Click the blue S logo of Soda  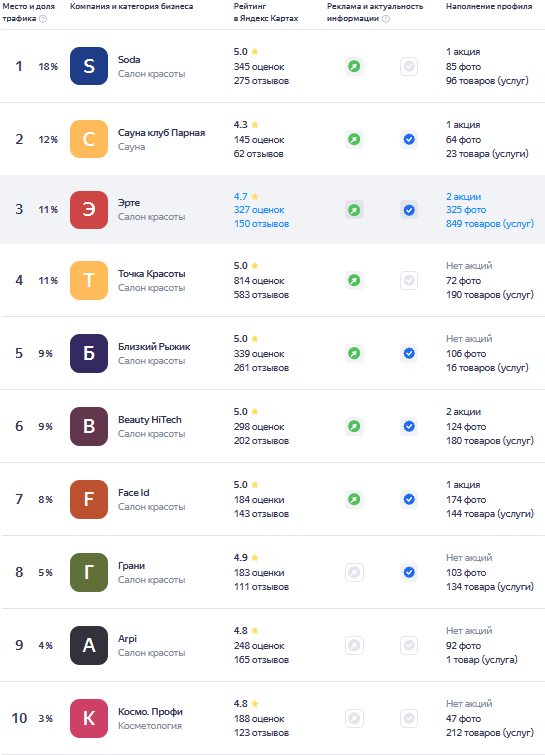click(89, 66)
